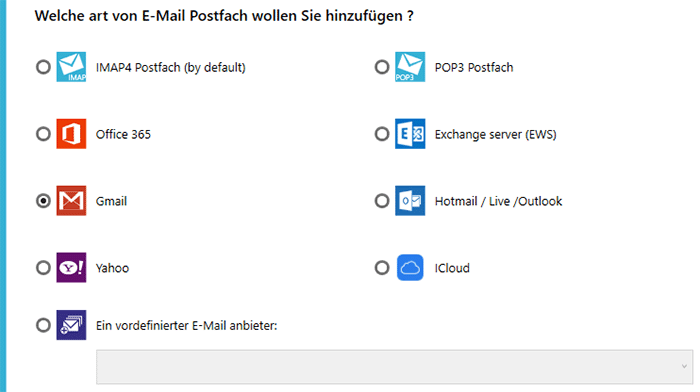Click "Ein vordefinierter E-Mail anbieter:" label

click(187, 325)
